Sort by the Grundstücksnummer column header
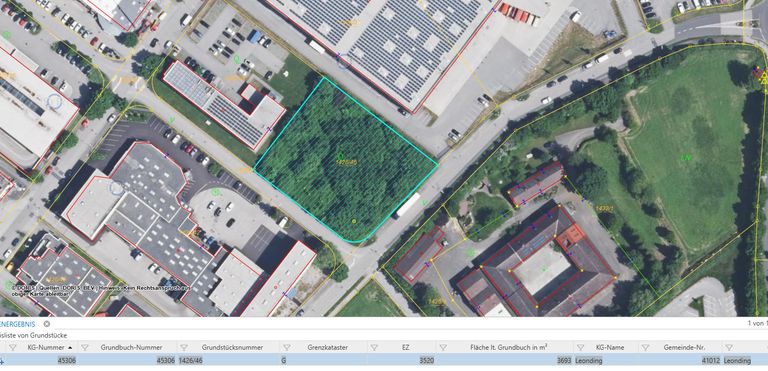The image size is (768, 371). pyautogui.click(x=232, y=347)
